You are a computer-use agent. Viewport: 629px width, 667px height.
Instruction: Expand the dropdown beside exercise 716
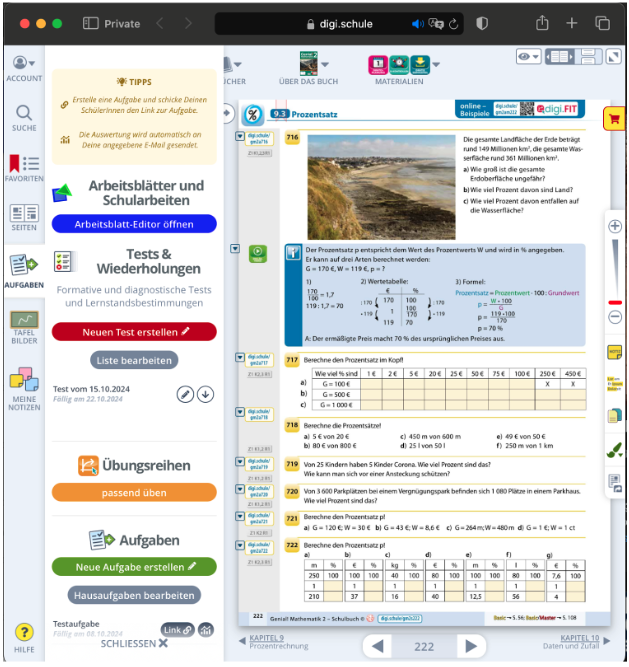pyautogui.click(x=240, y=136)
